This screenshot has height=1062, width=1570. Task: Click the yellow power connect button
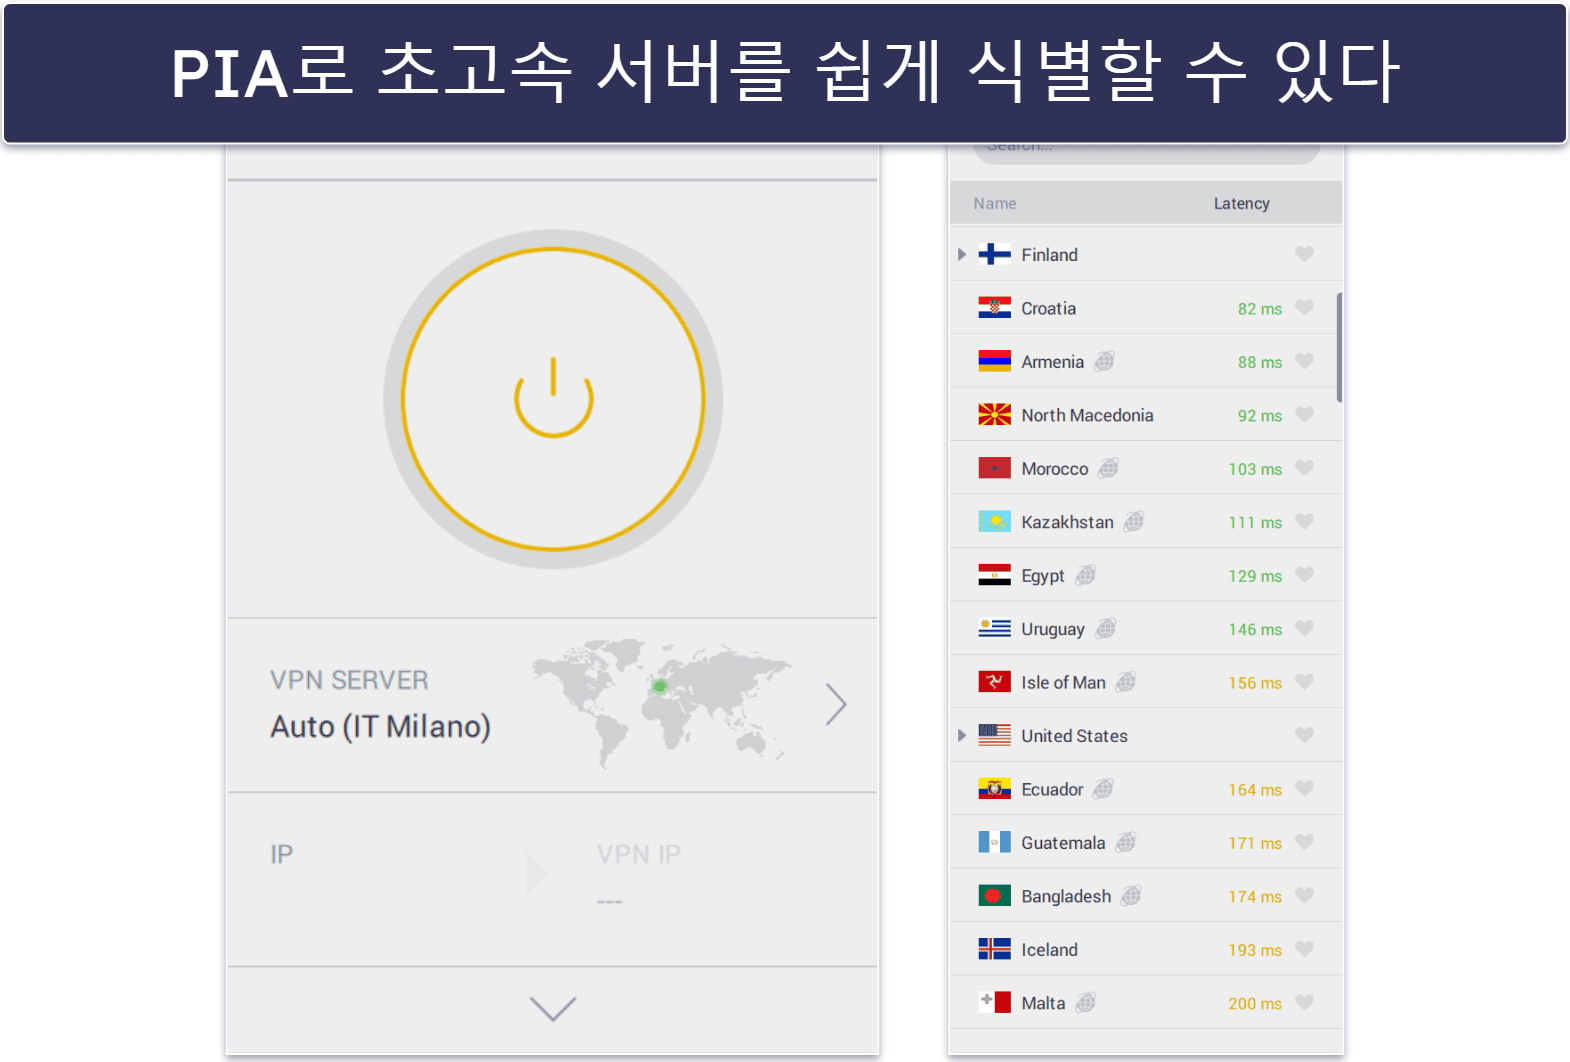coord(553,399)
